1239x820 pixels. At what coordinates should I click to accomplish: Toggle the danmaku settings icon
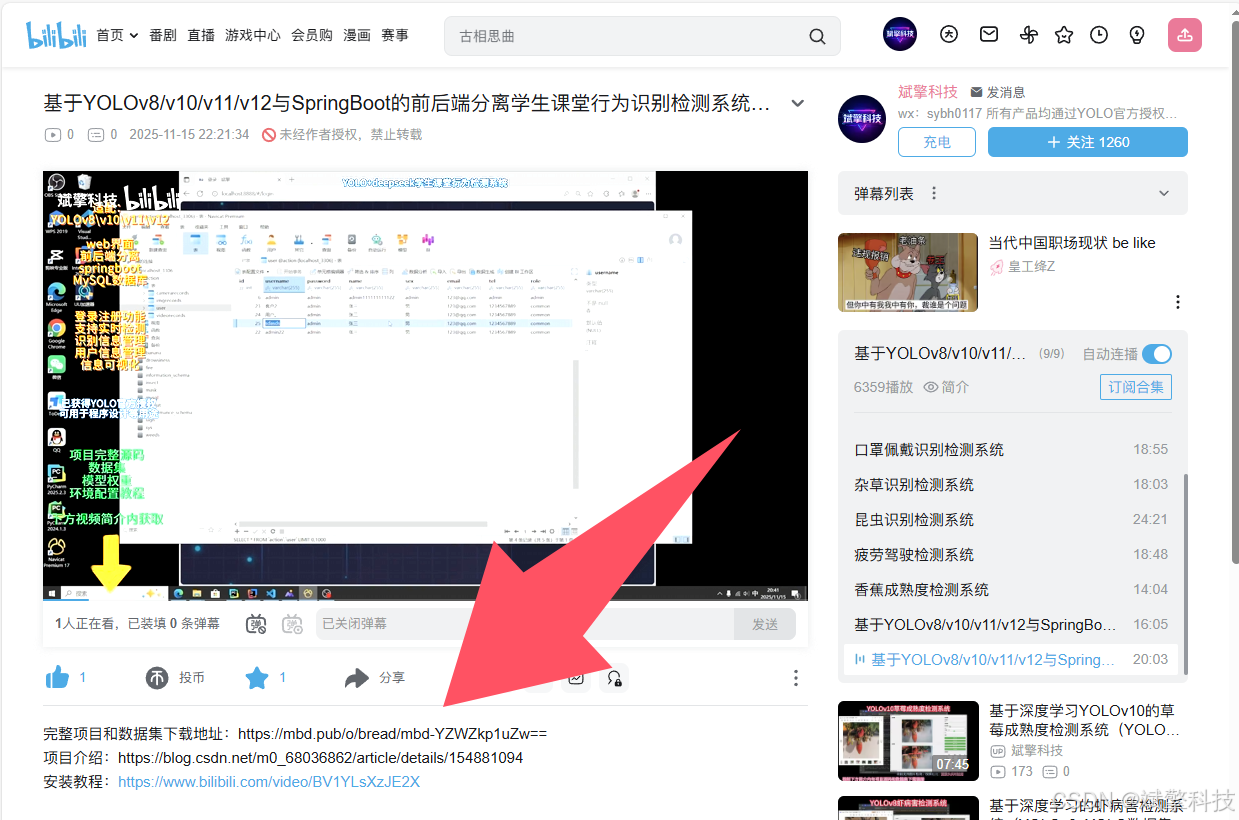pyautogui.click(x=292, y=624)
